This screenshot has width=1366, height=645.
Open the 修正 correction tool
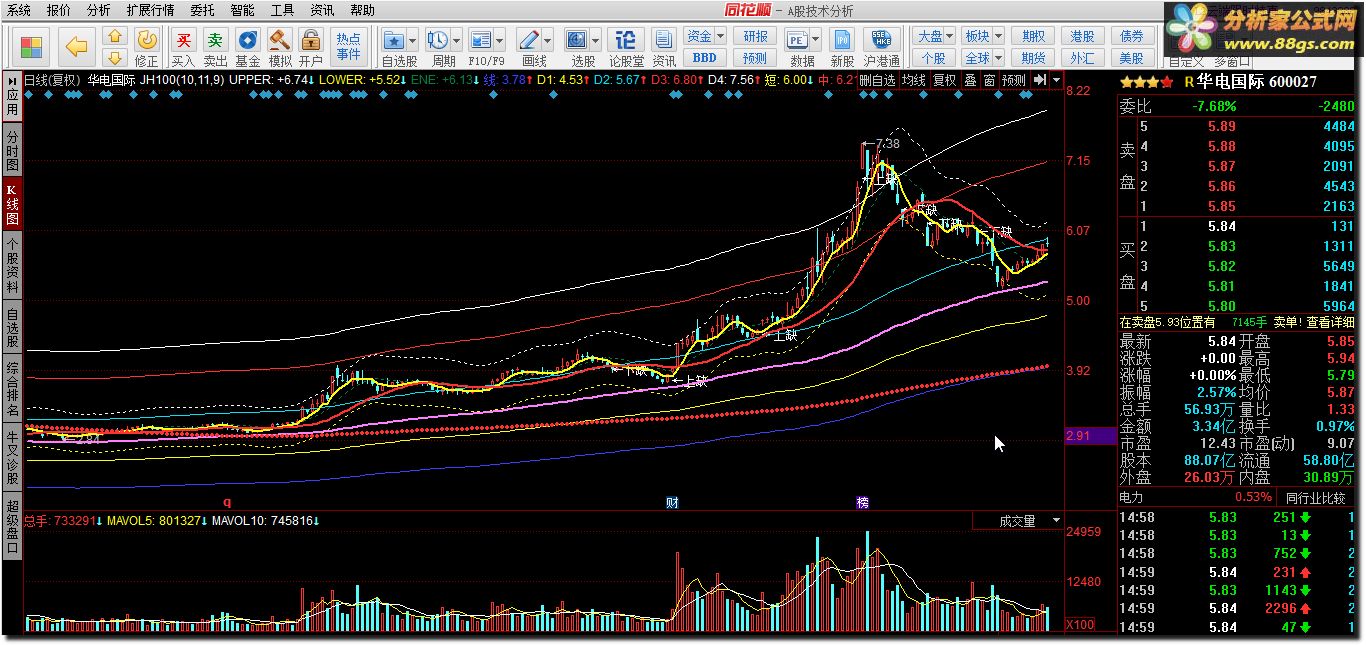[x=147, y=47]
